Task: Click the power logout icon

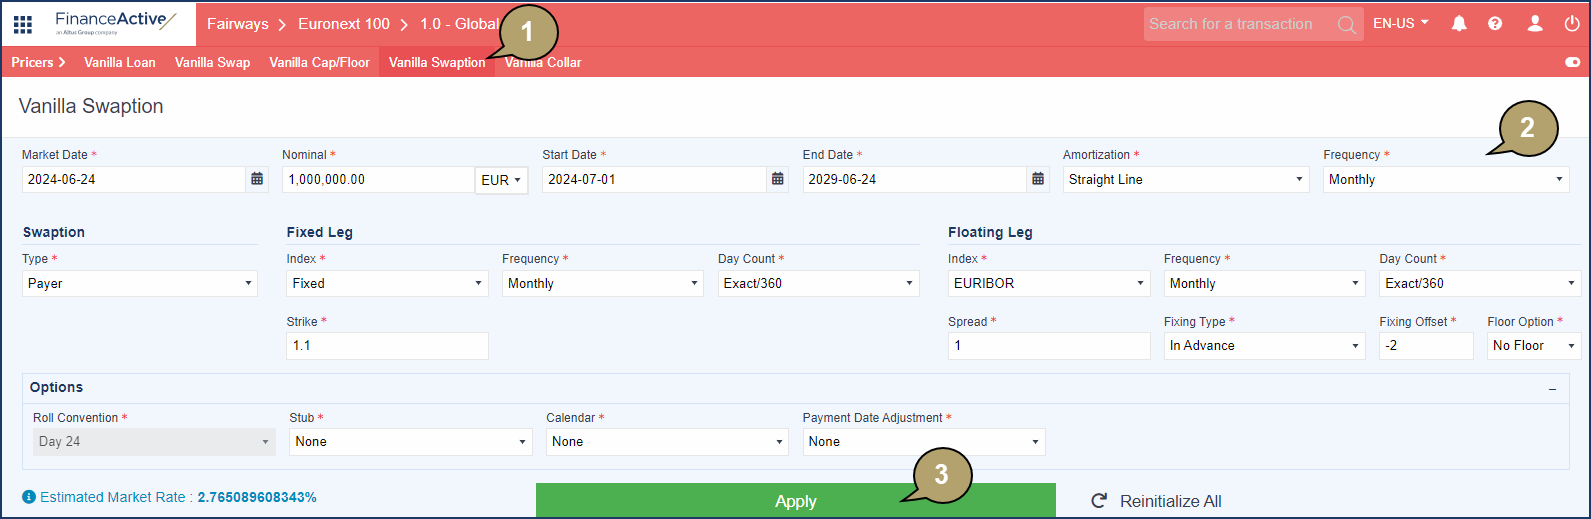Action: 1572,24
